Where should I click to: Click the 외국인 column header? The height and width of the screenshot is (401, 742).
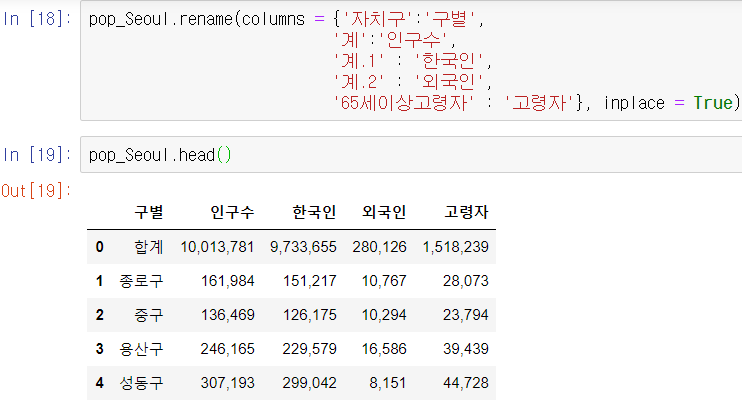coord(384,212)
